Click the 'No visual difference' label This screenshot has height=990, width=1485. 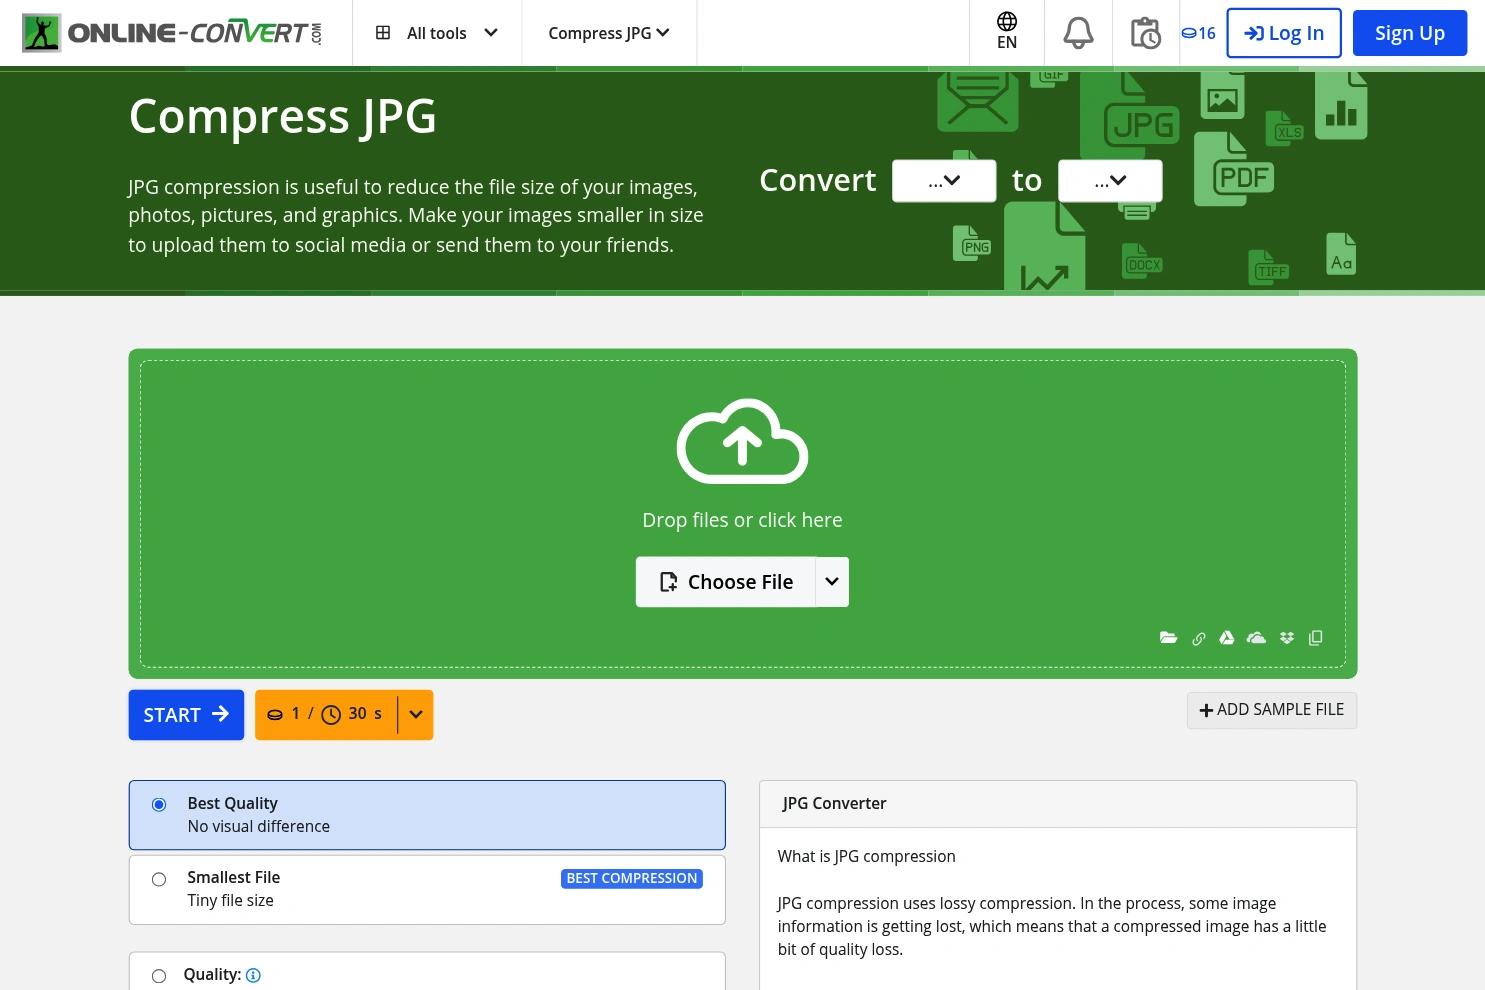pyautogui.click(x=259, y=826)
